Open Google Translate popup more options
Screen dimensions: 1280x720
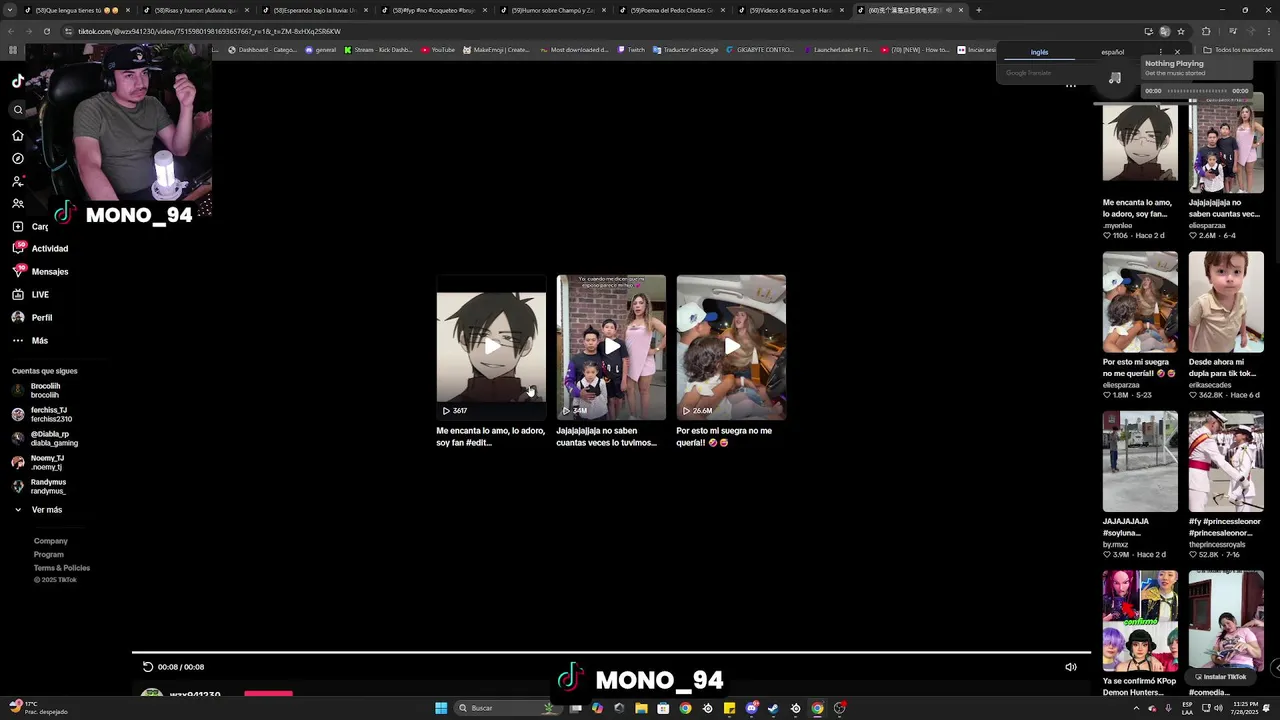point(1161,52)
